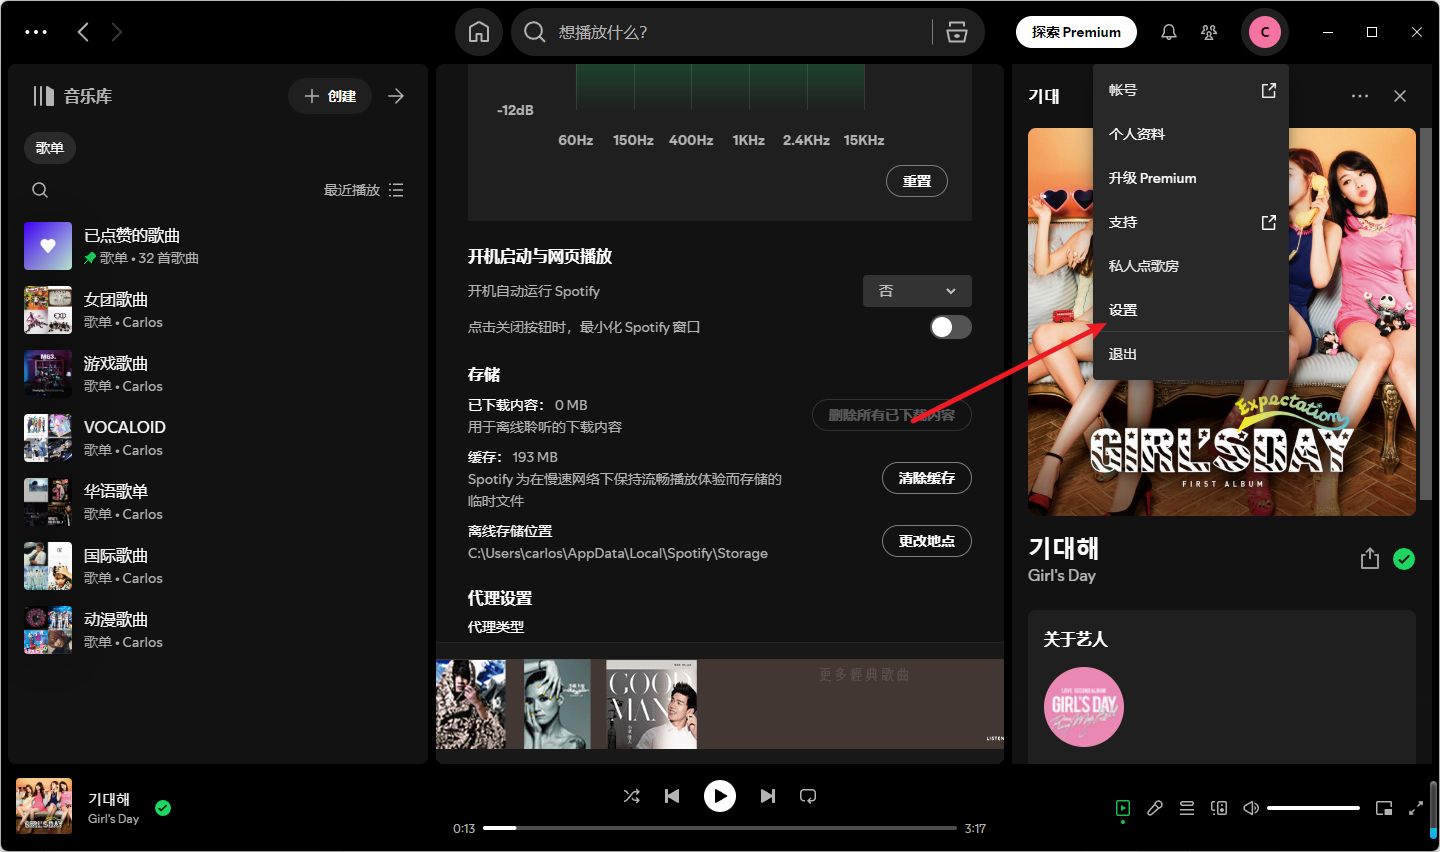Screen dimensions: 1440x852
Task: Skip to the previous track
Action: click(x=672, y=796)
